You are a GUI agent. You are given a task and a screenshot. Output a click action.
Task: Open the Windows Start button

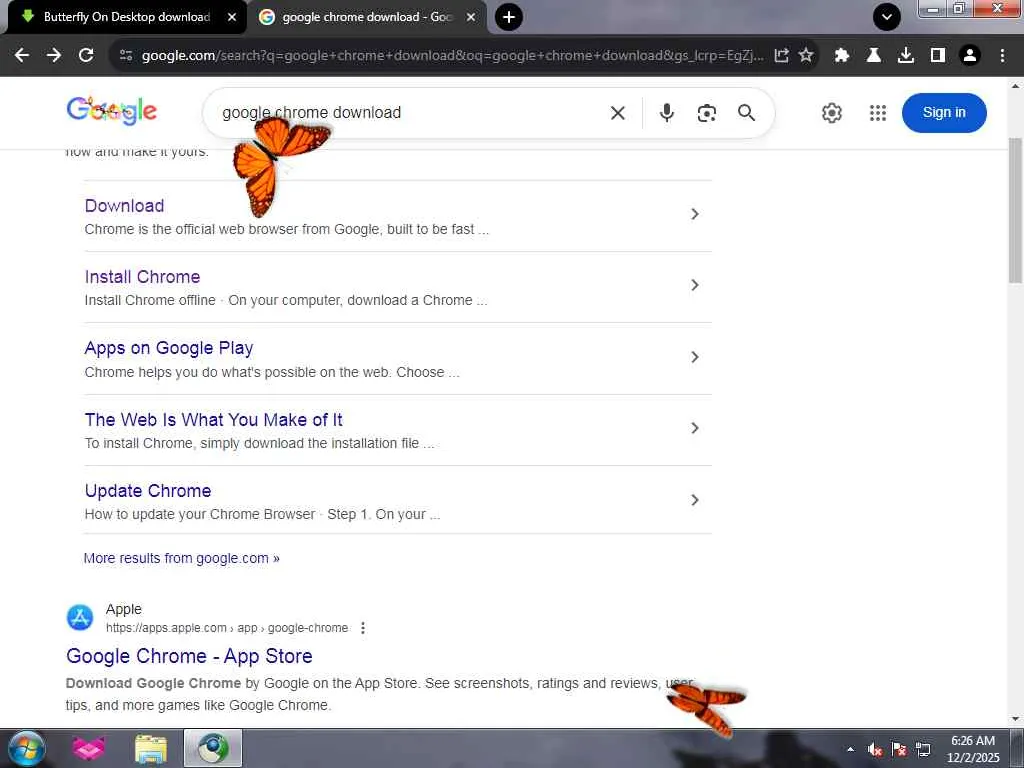tap(26, 748)
